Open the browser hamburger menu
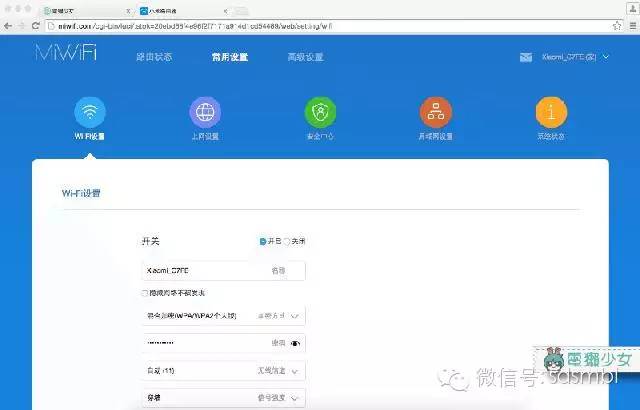Image resolution: width=640 pixels, height=410 pixels. point(633,26)
